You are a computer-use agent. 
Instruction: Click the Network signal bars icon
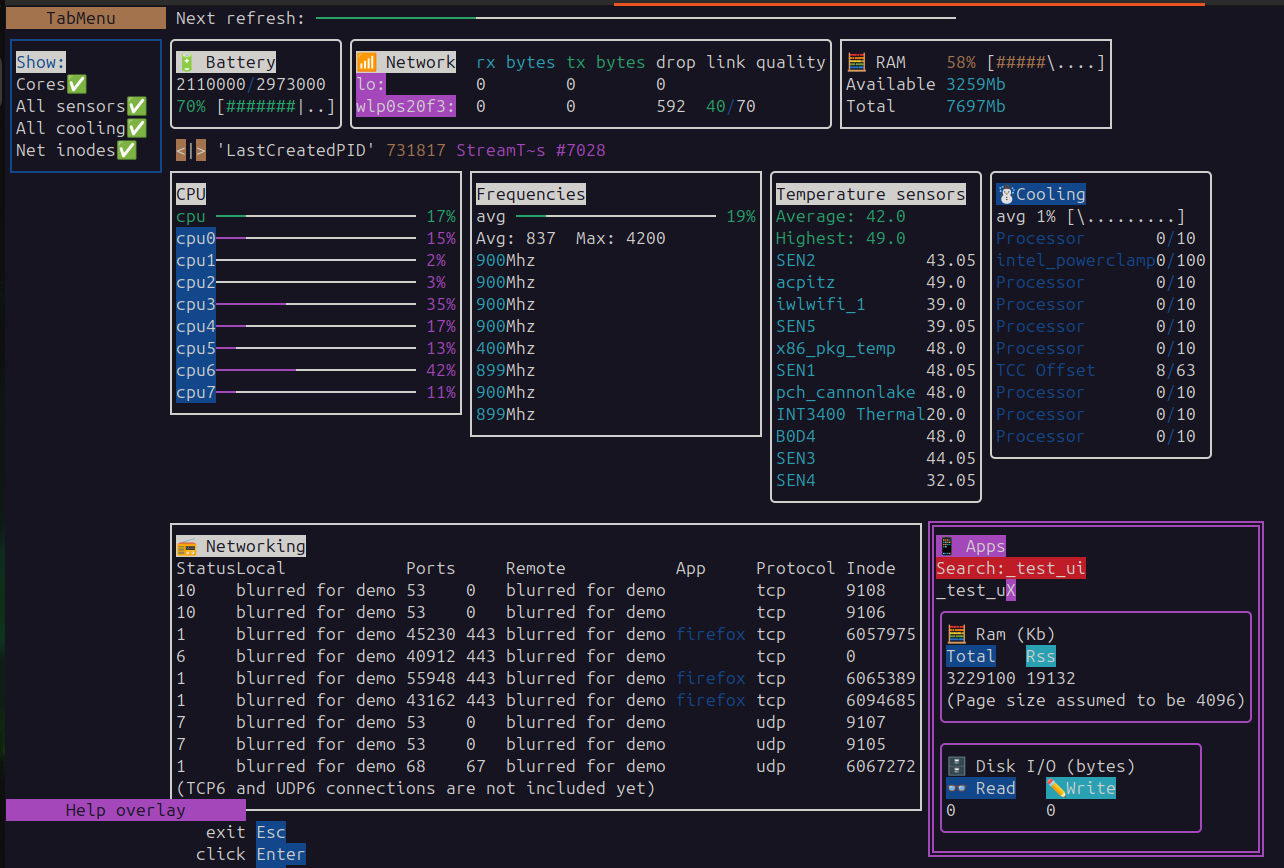click(366, 62)
